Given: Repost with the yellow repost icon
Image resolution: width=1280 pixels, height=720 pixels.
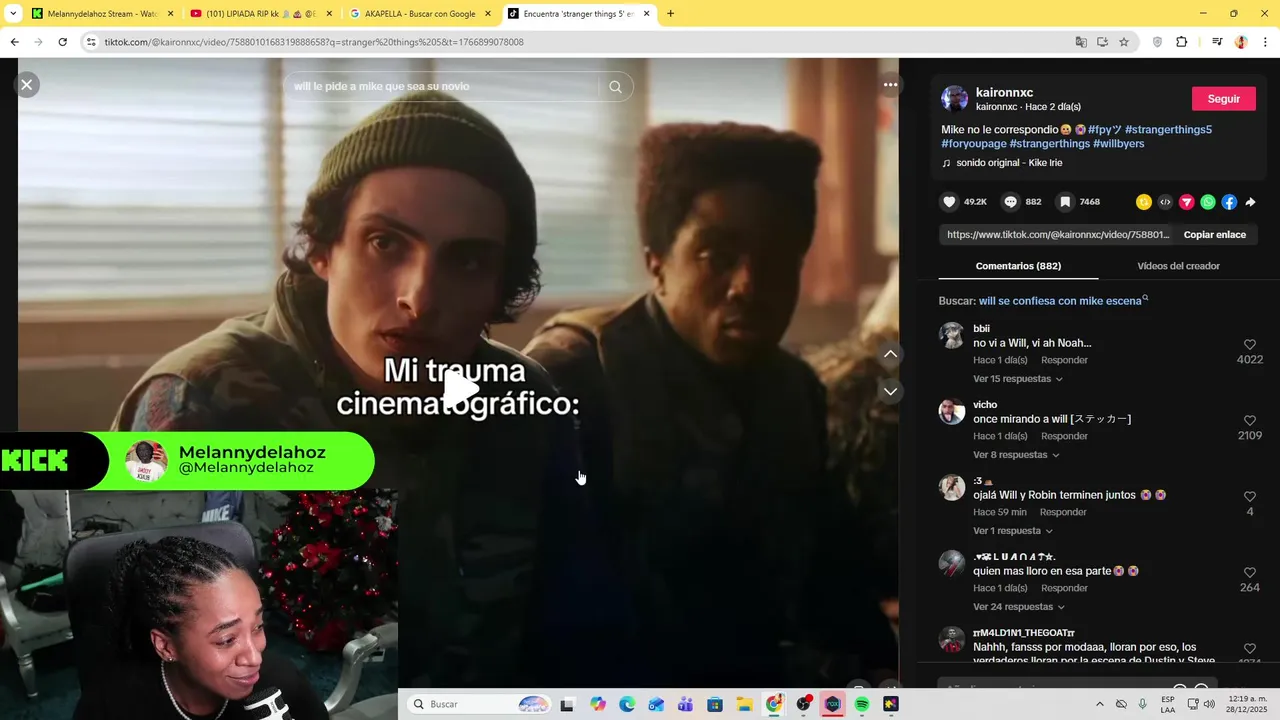Looking at the screenshot, I should tap(1144, 202).
